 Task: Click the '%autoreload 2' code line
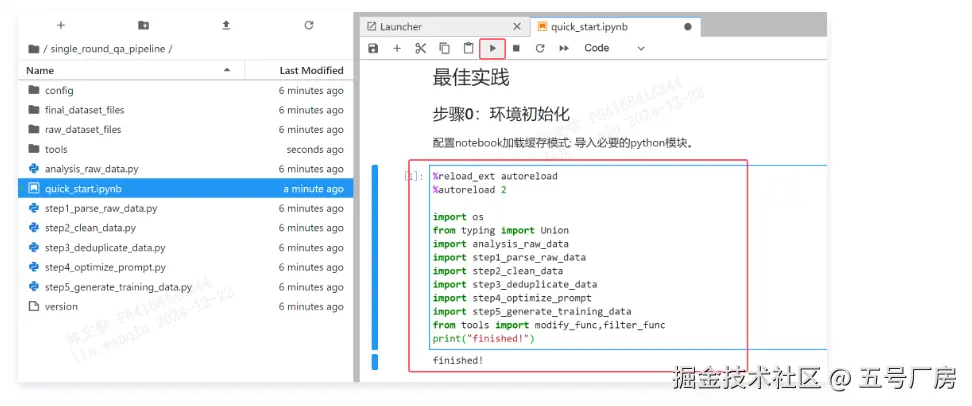[469, 190]
